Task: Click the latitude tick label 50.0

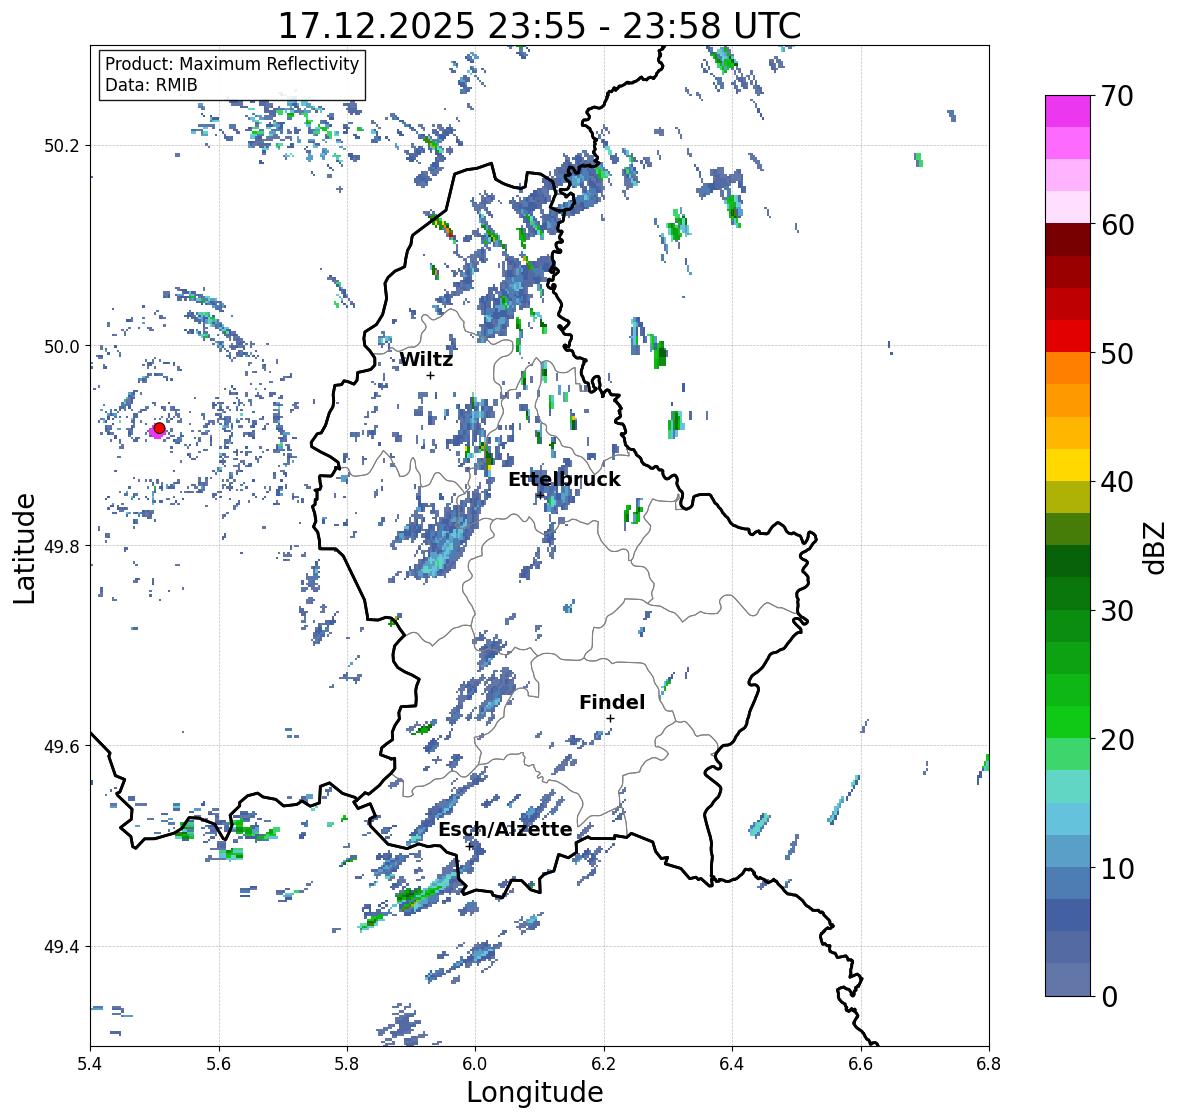Action: coord(62,347)
